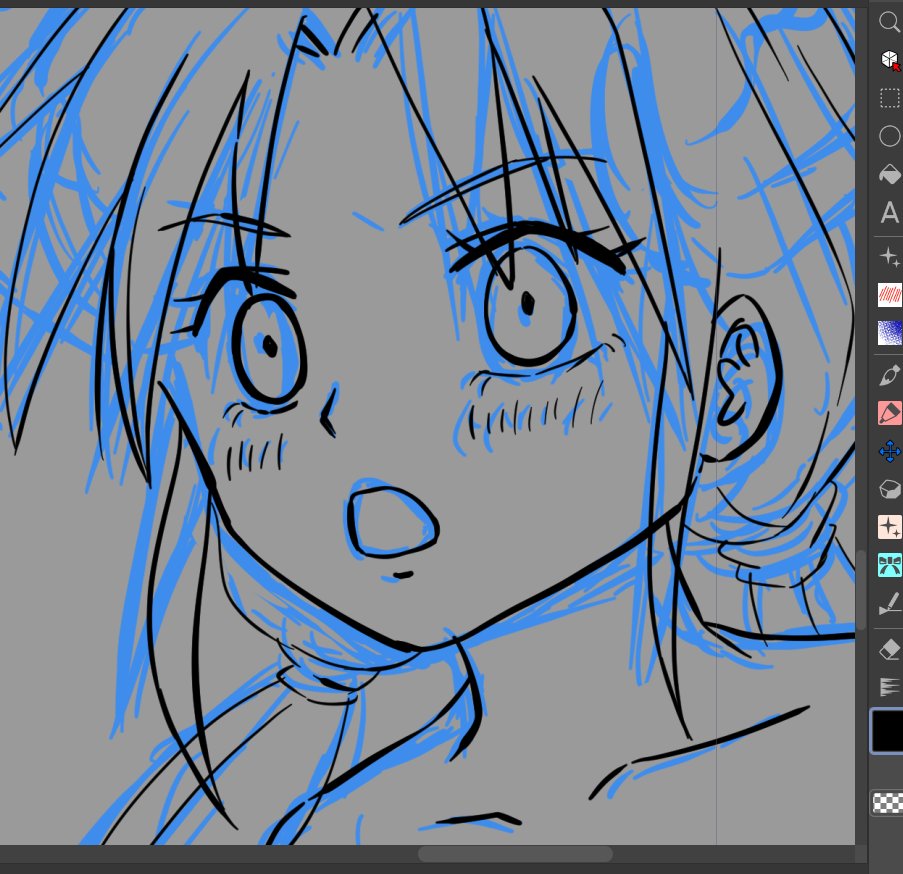Select the Pen nib tool
The height and width of the screenshot is (874, 903).
point(890,375)
